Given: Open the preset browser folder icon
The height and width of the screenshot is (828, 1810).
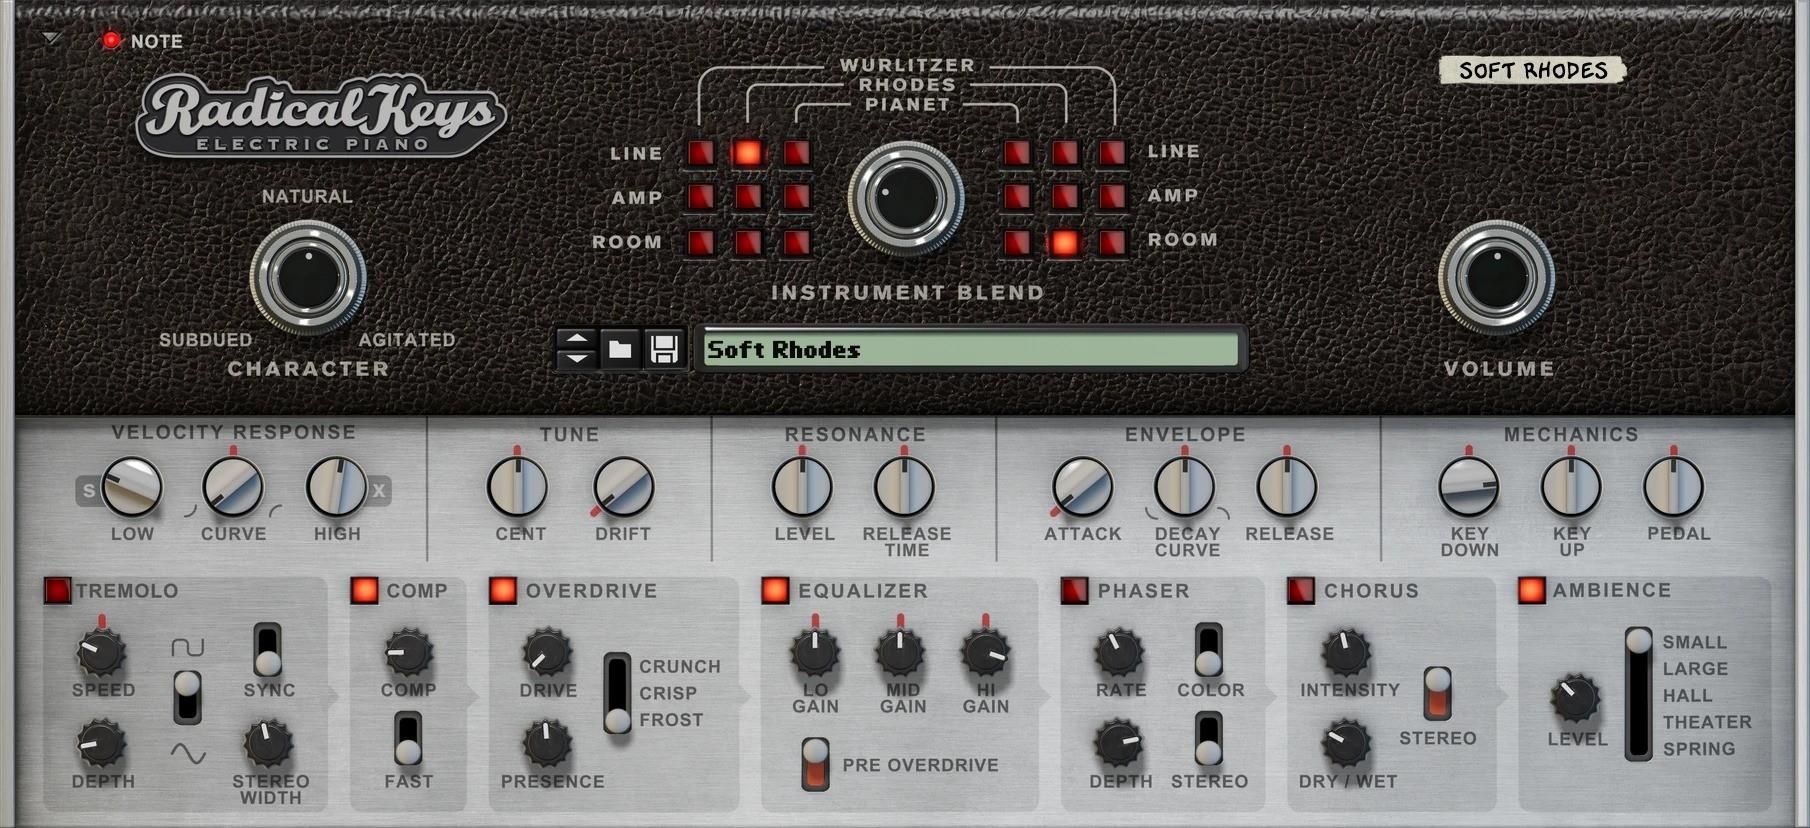Looking at the screenshot, I should (x=620, y=349).
